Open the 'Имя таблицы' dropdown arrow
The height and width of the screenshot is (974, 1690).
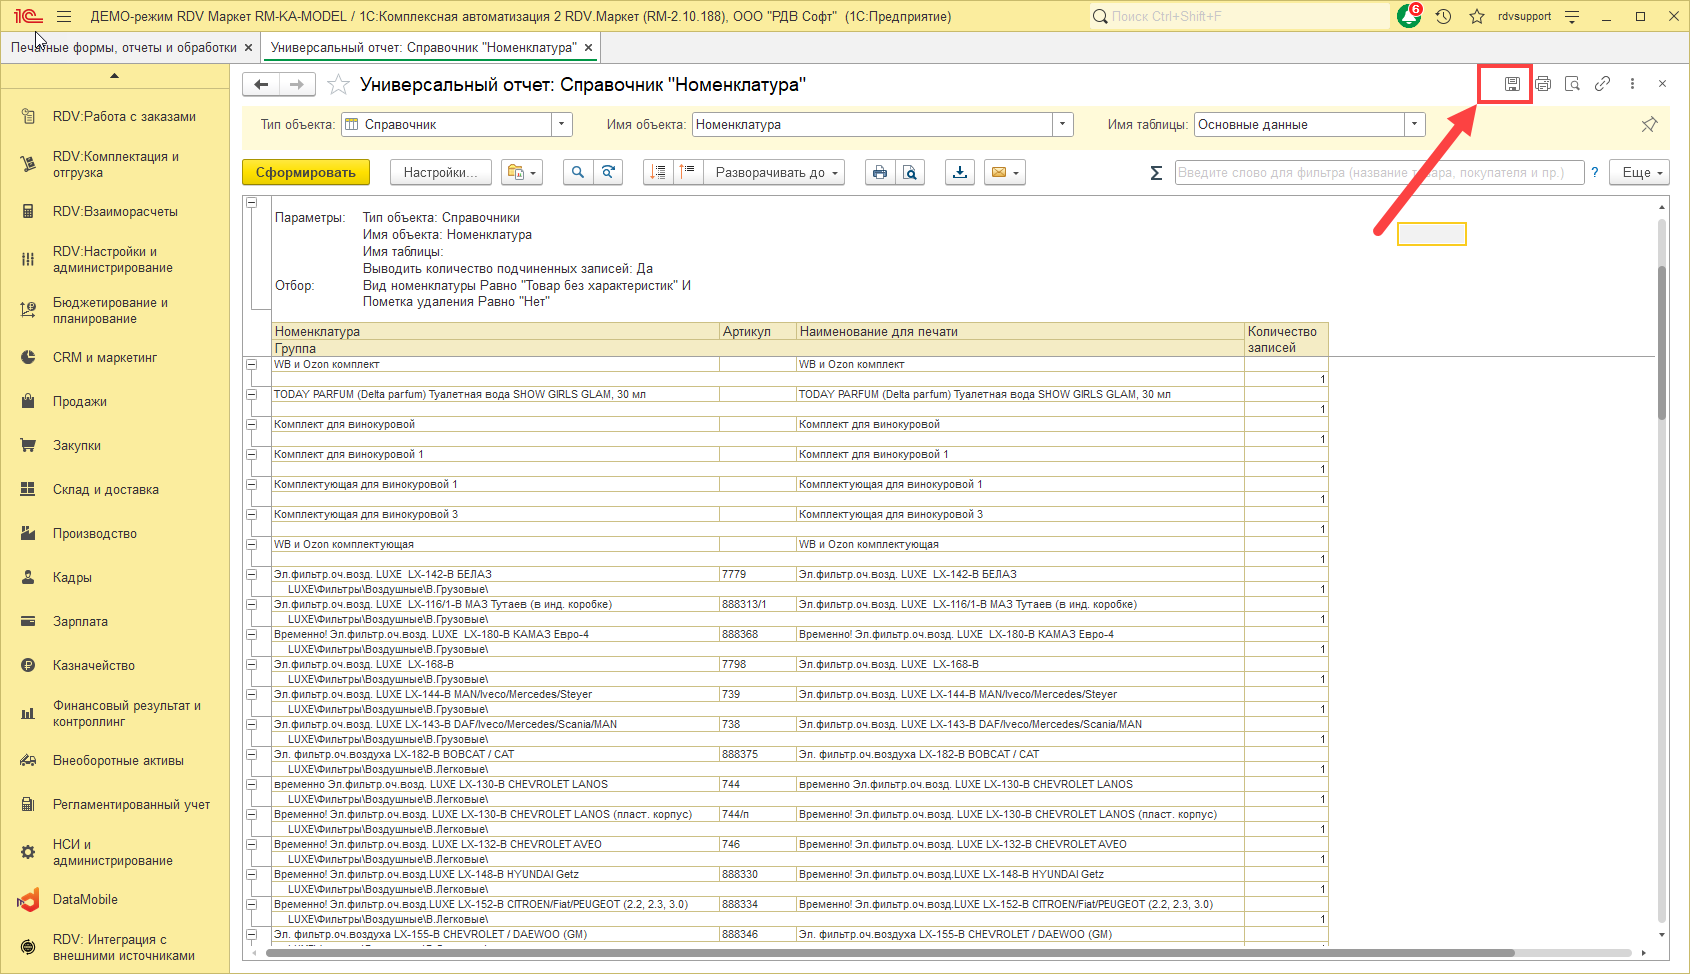(1414, 124)
